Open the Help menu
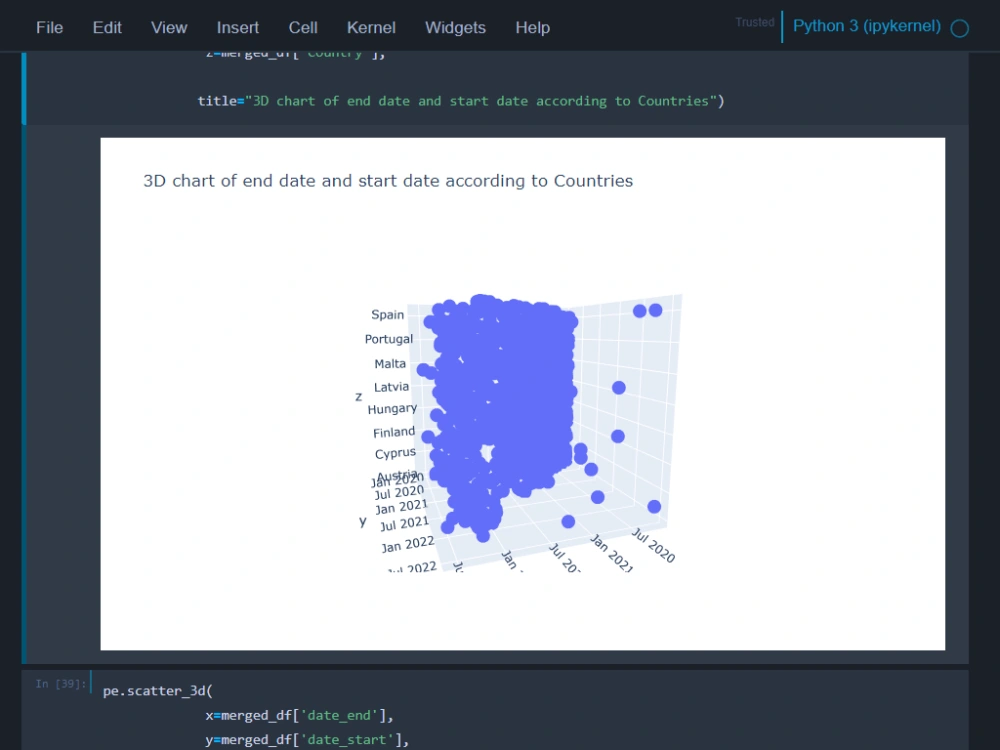Viewport: 1000px width, 750px height. click(532, 27)
